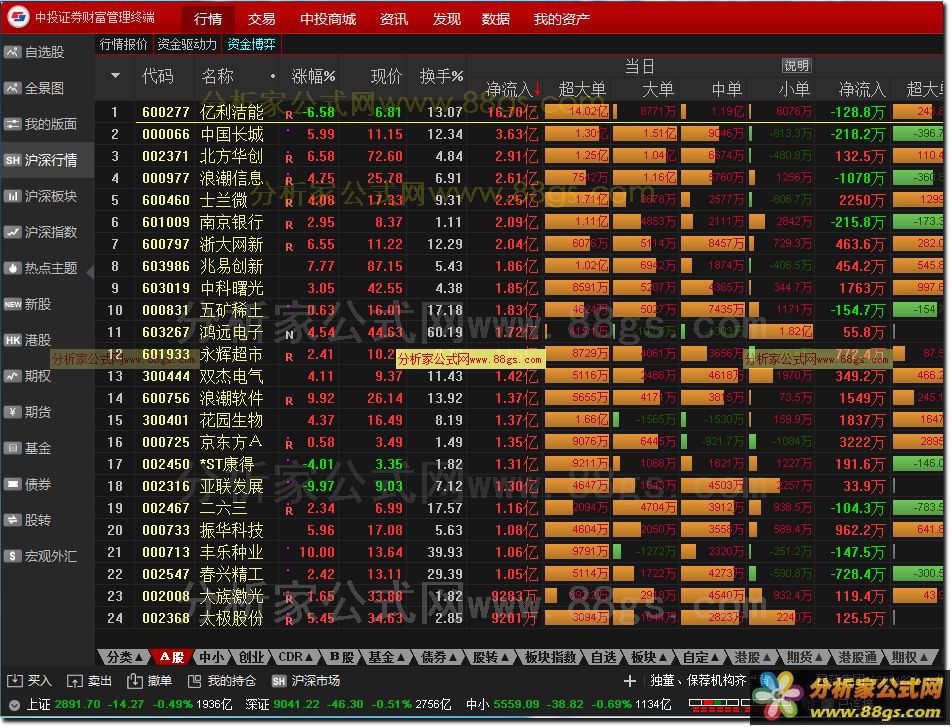952x727 pixels.
Task: Open the sidebar 股转 section
Action: (28, 520)
